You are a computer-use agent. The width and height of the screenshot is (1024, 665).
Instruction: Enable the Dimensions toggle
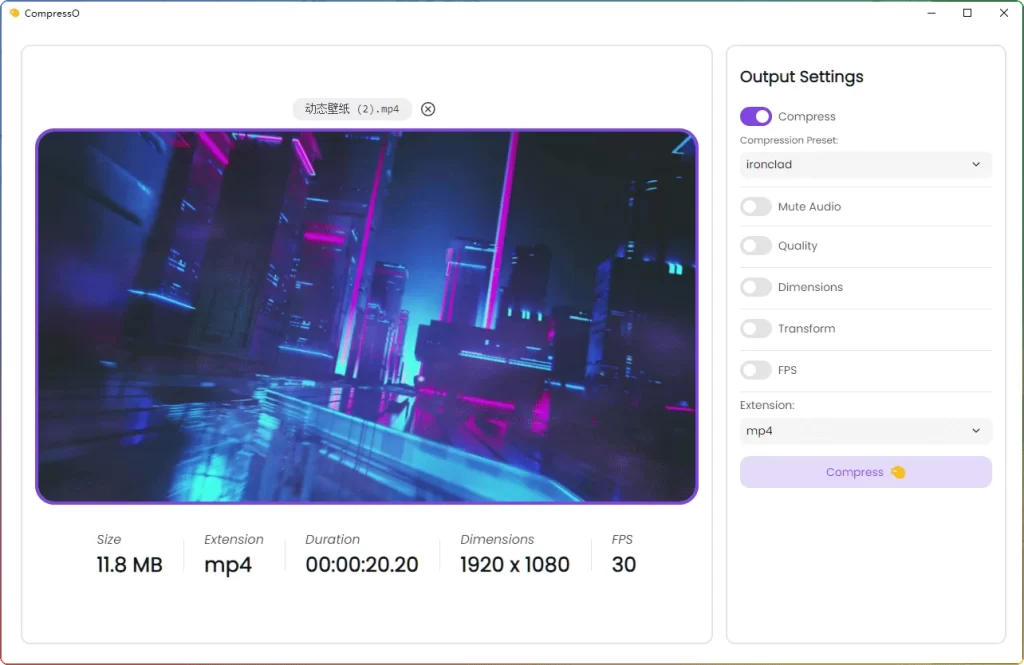coord(756,287)
